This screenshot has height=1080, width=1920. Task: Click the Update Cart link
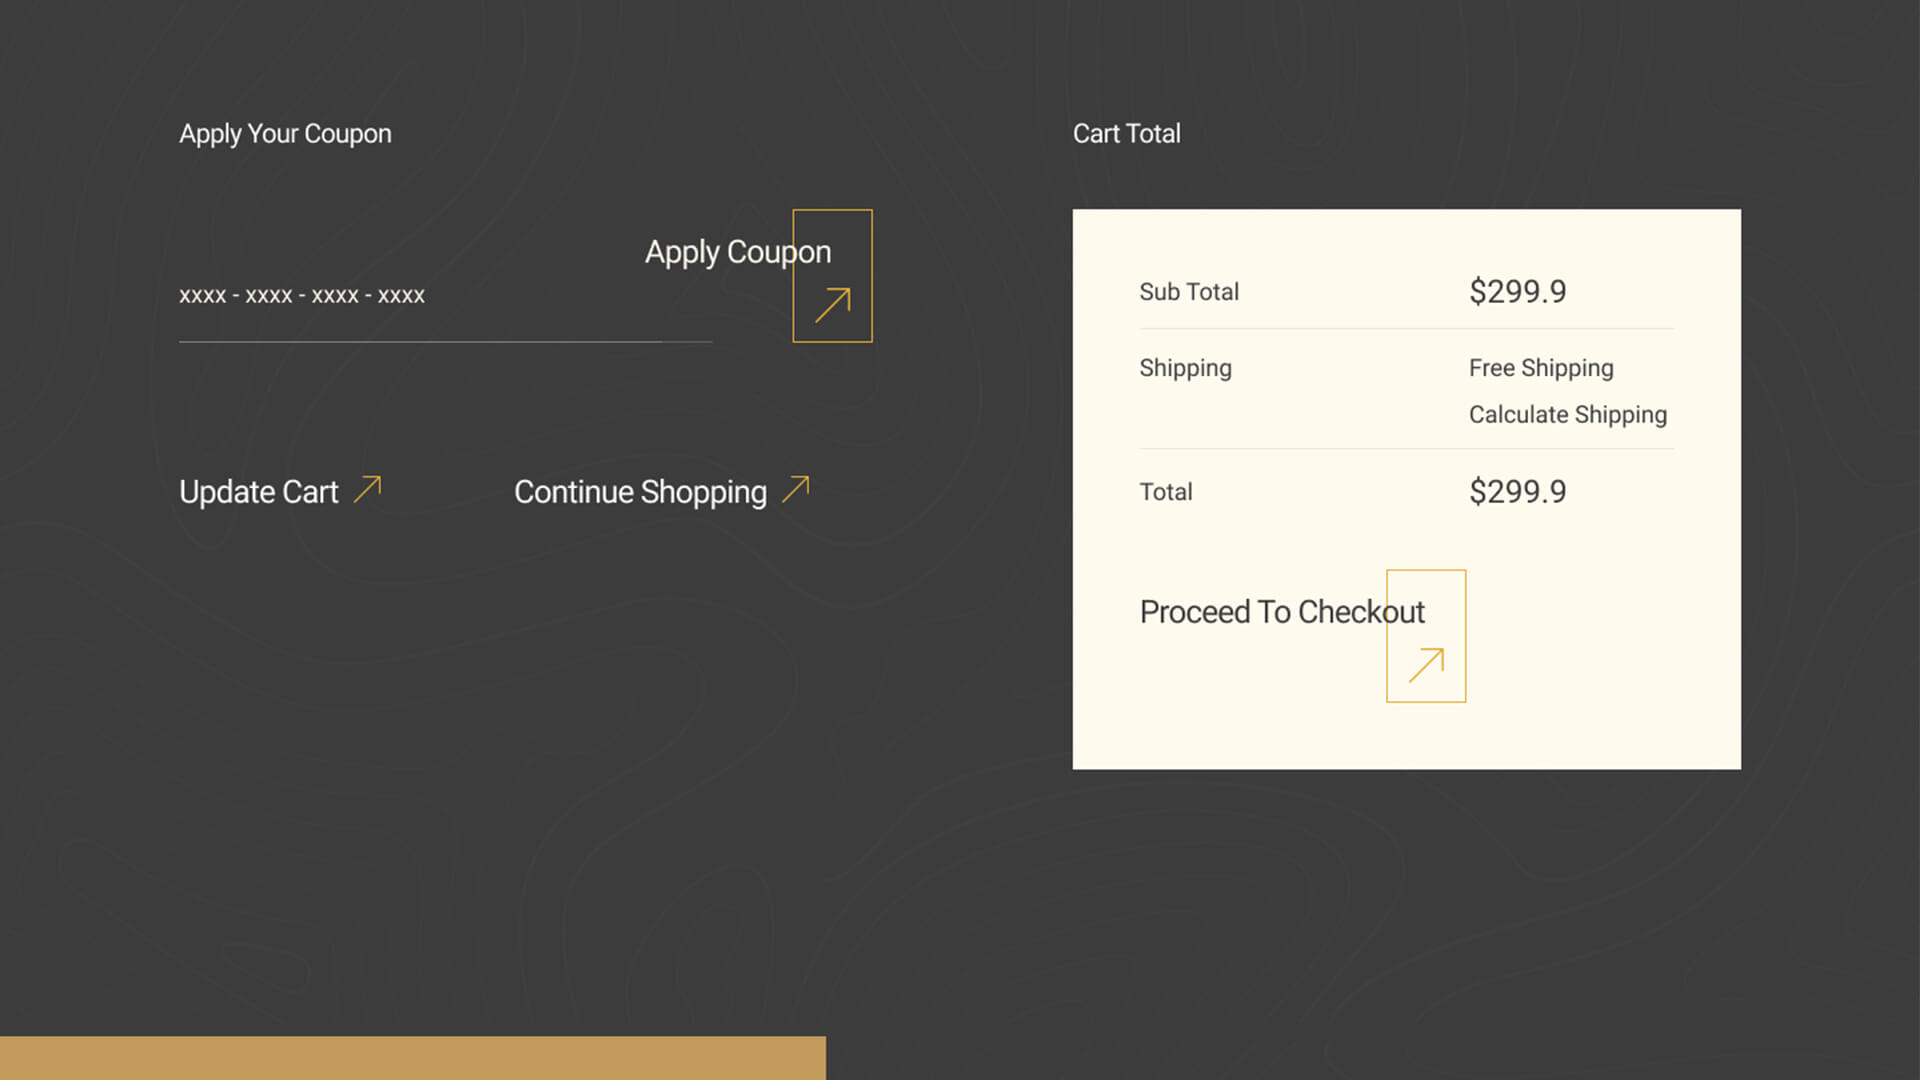(x=259, y=492)
